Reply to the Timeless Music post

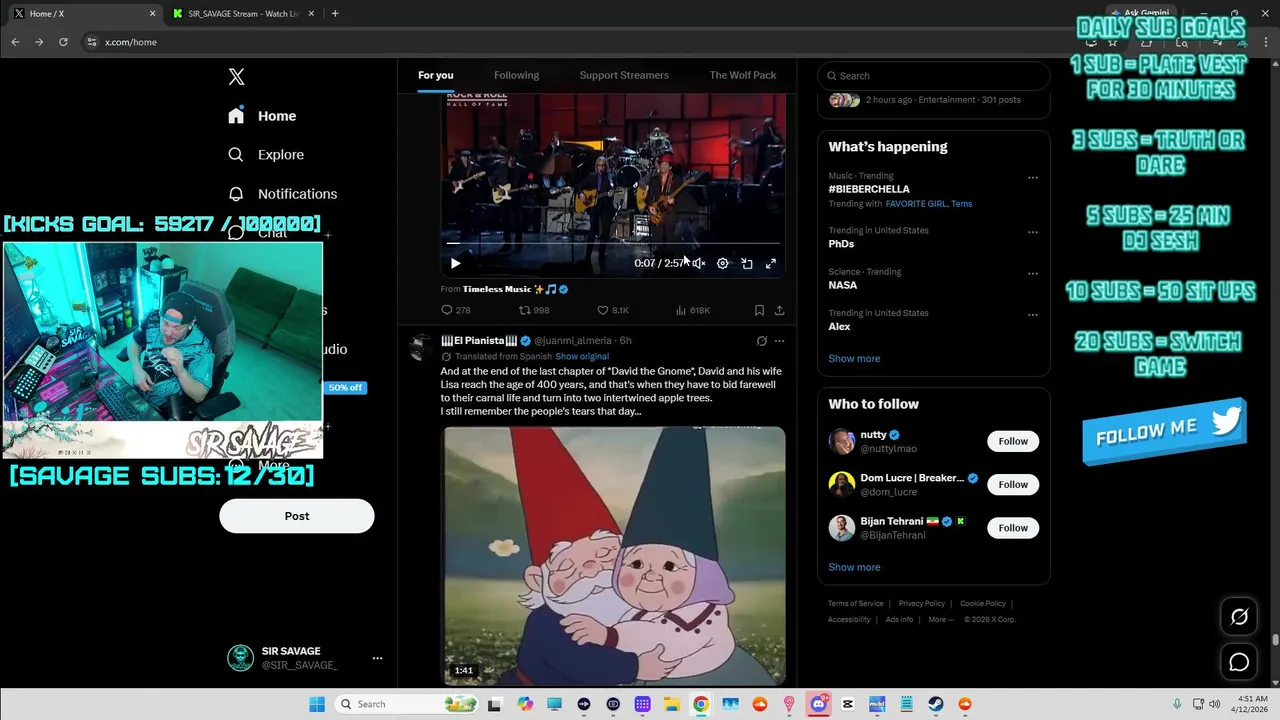click(456, 310)
